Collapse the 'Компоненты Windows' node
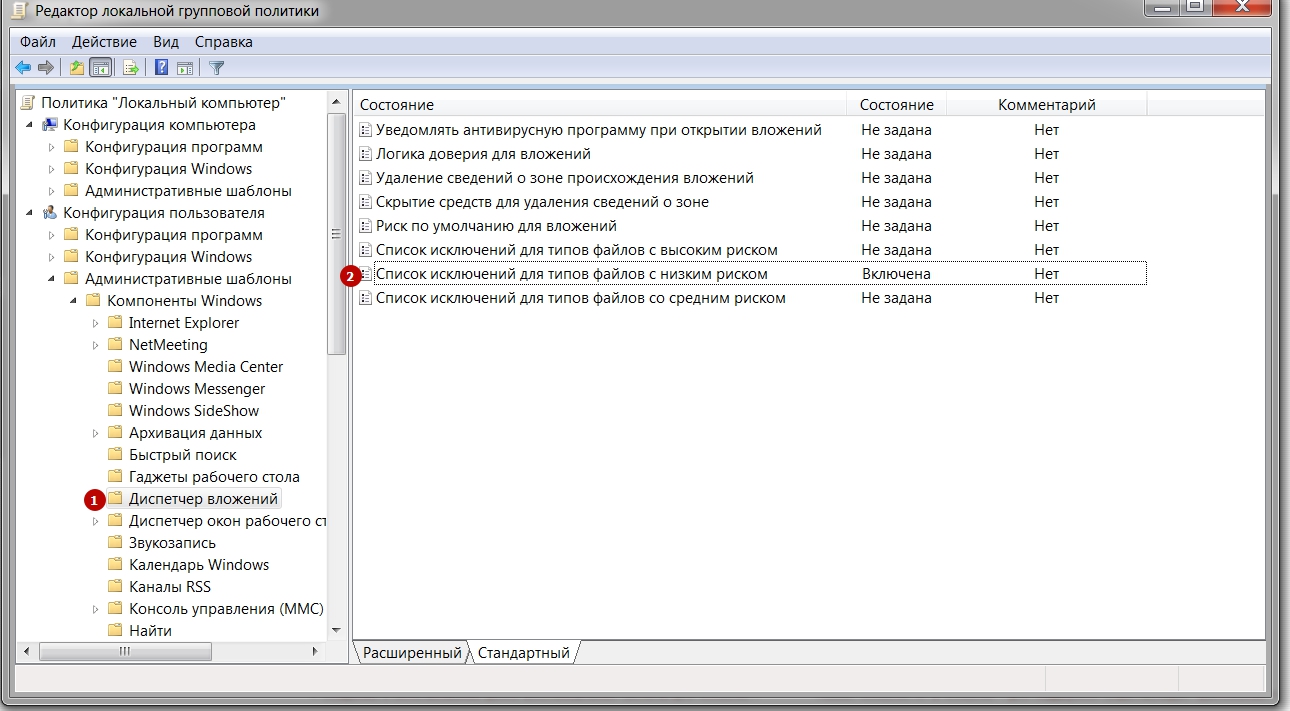The height and width of the screenshot is (711, 1290). tap(73, 301)
